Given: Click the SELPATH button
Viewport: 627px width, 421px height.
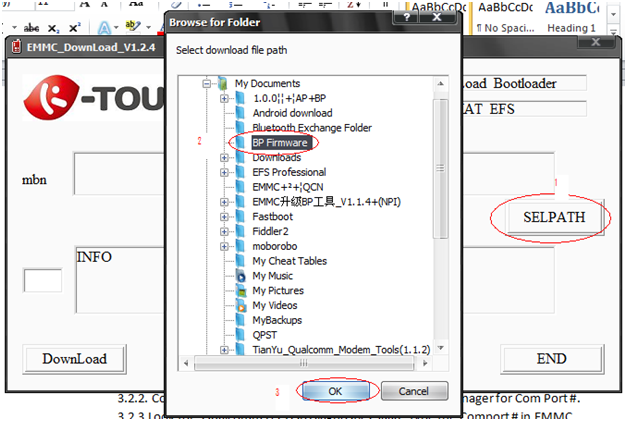Looking at the screenshot, I should click(x=554, y=217).
